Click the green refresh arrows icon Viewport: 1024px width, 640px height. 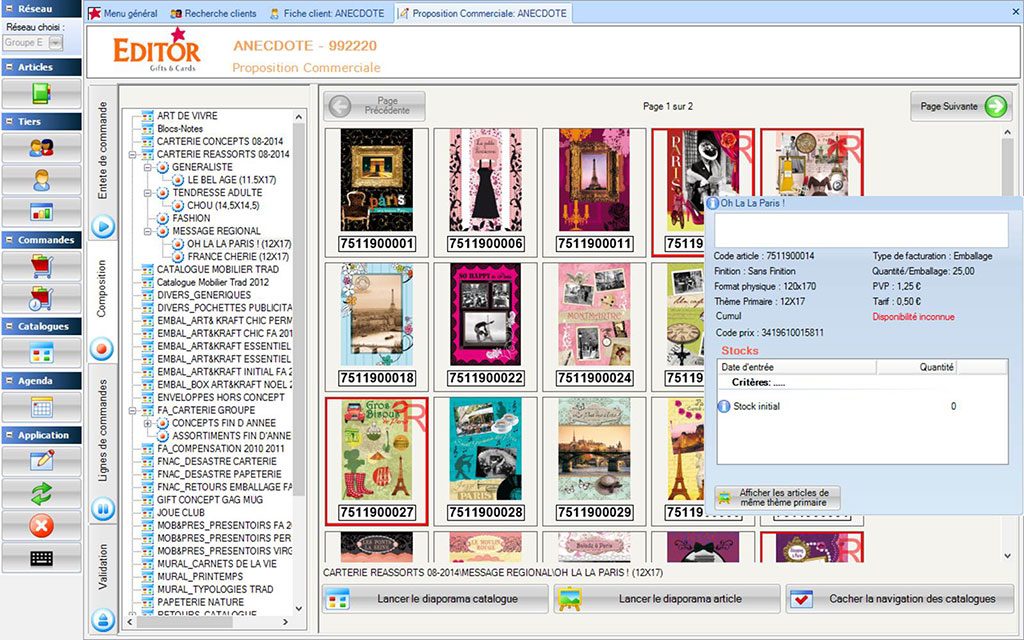[x=41, y=493]
